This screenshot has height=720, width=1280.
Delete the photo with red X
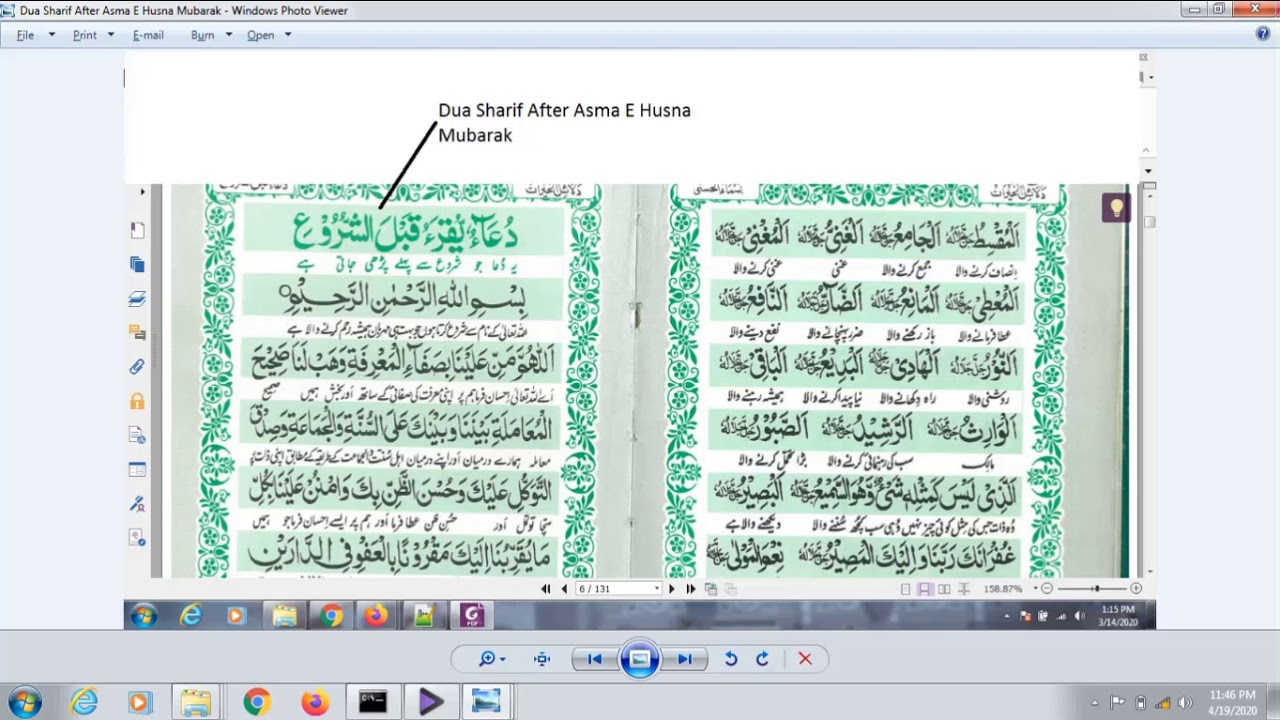pyautogui.click(x=805, y=659)
